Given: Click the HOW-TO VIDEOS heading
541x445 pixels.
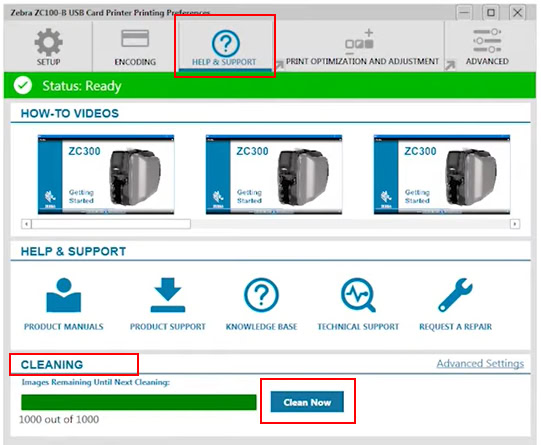Looking at the screenshot, I should pyautogui.click(x=70, y=113).
